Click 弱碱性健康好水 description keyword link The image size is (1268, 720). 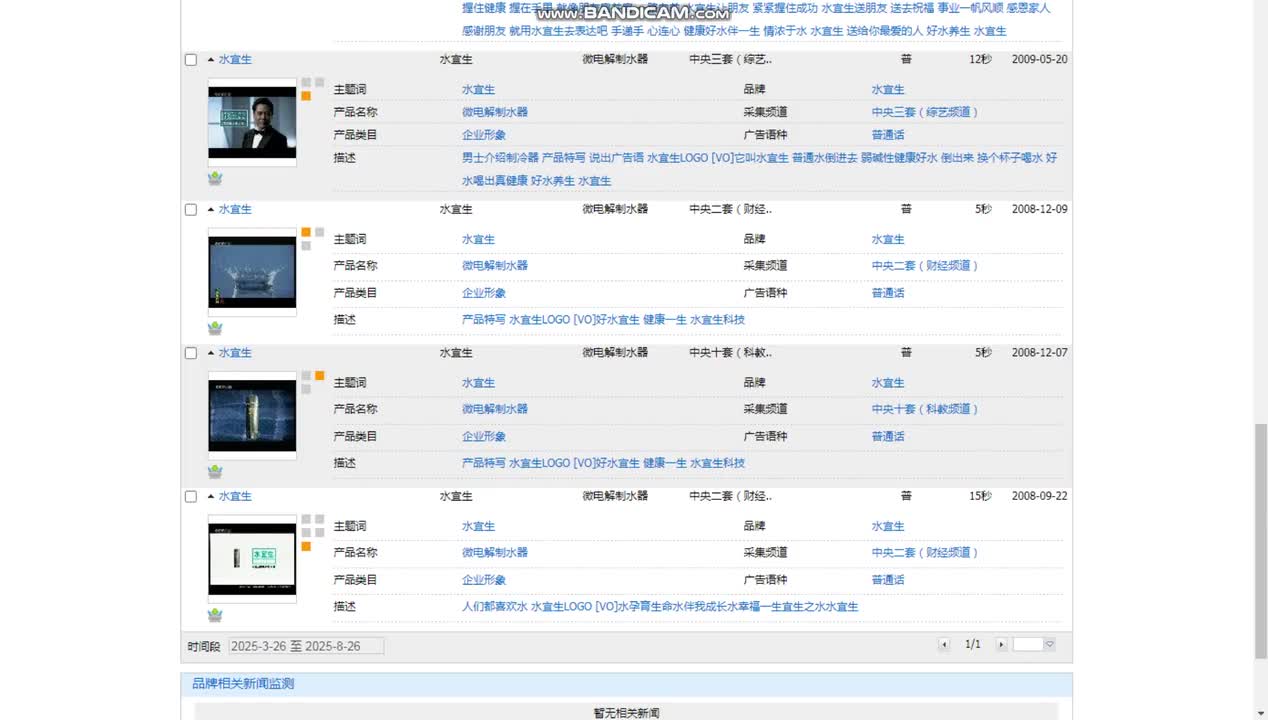coord(899,158)
